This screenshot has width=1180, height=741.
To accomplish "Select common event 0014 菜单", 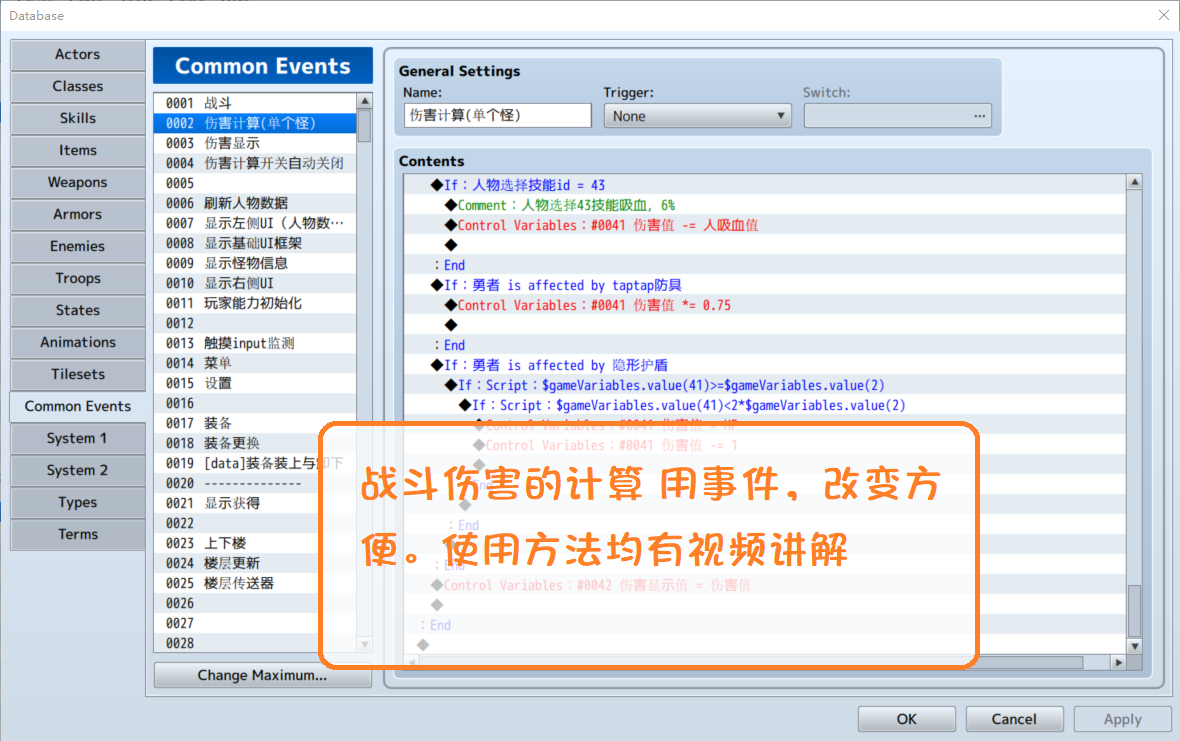I will tap(255, 363).
